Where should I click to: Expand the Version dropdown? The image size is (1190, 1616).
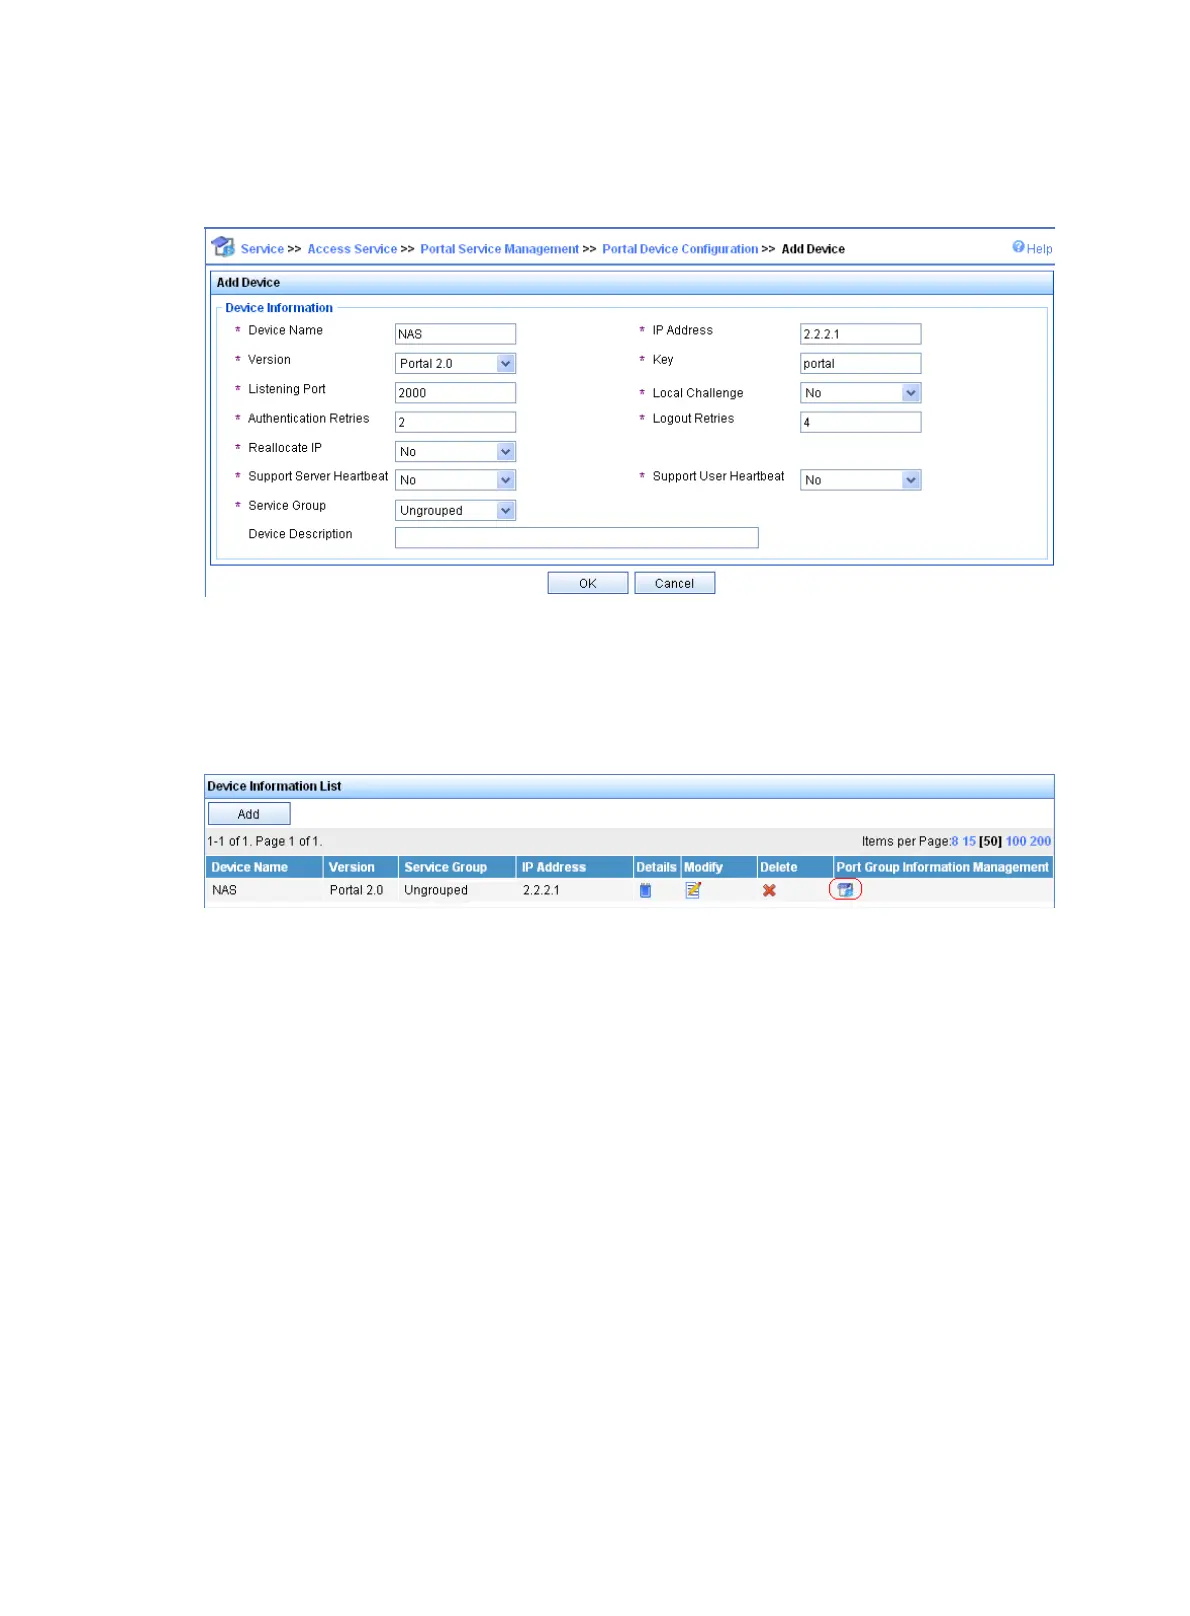click(x=505, y=364)
